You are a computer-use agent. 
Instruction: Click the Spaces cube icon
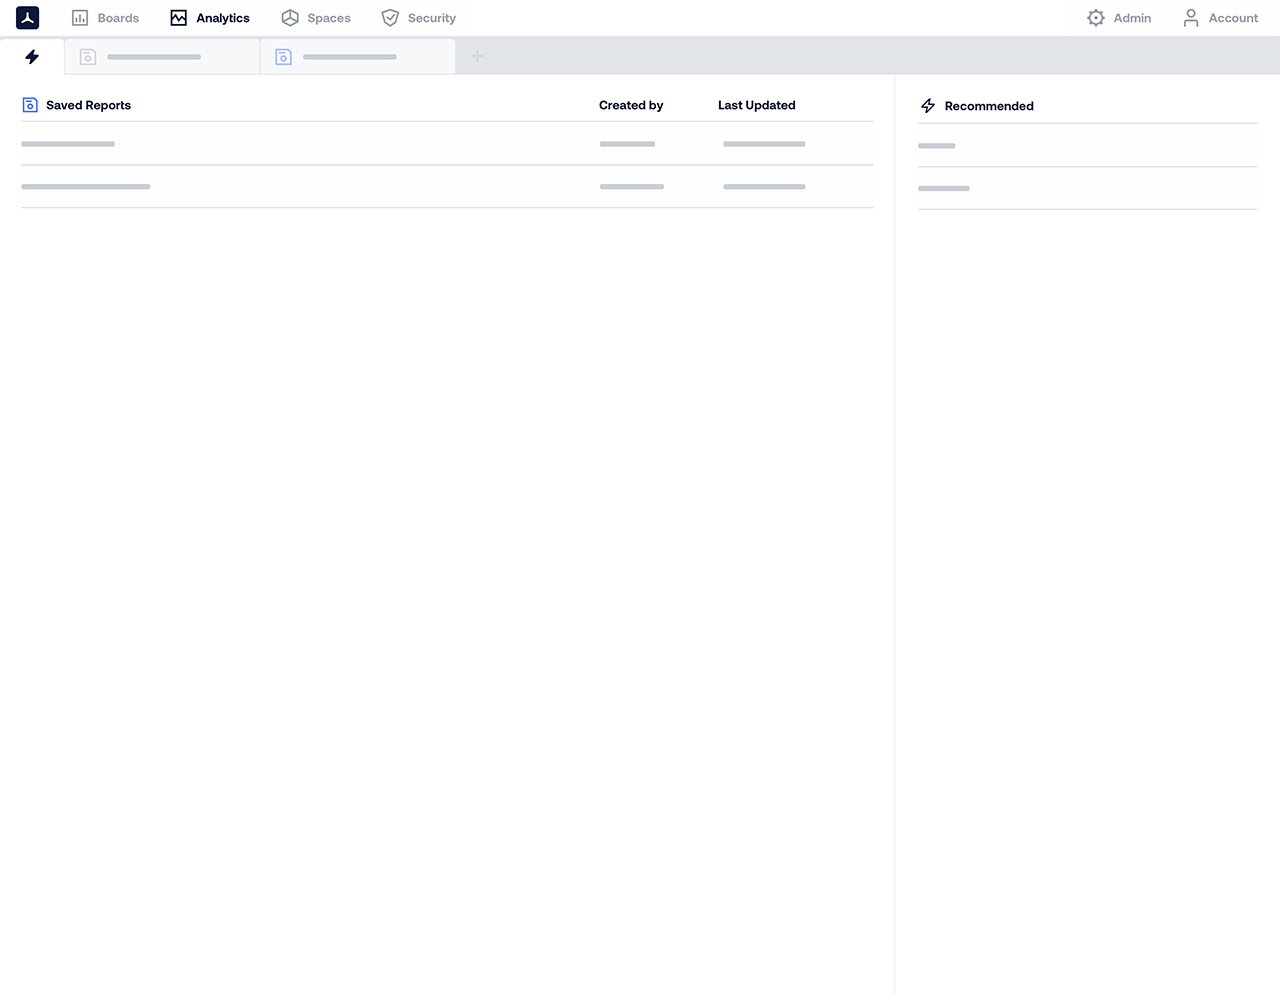(290, 18)
